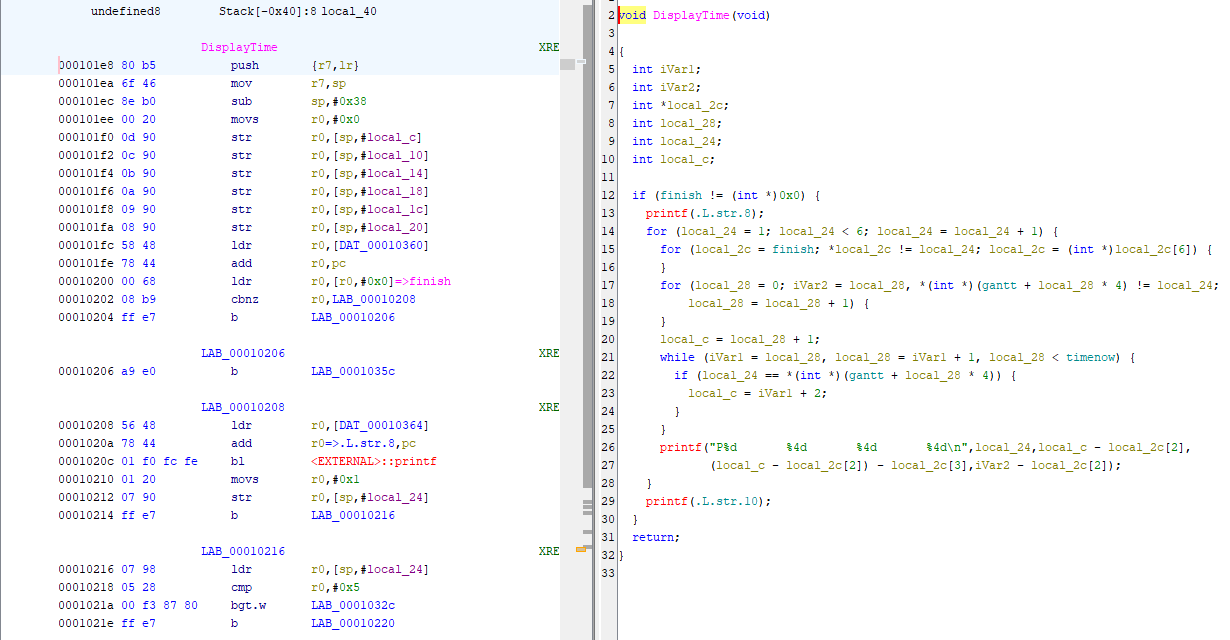Select the int *local_2c; declaration
Image resolution: width=1230 pixels, height=640 pixels.
680,105
